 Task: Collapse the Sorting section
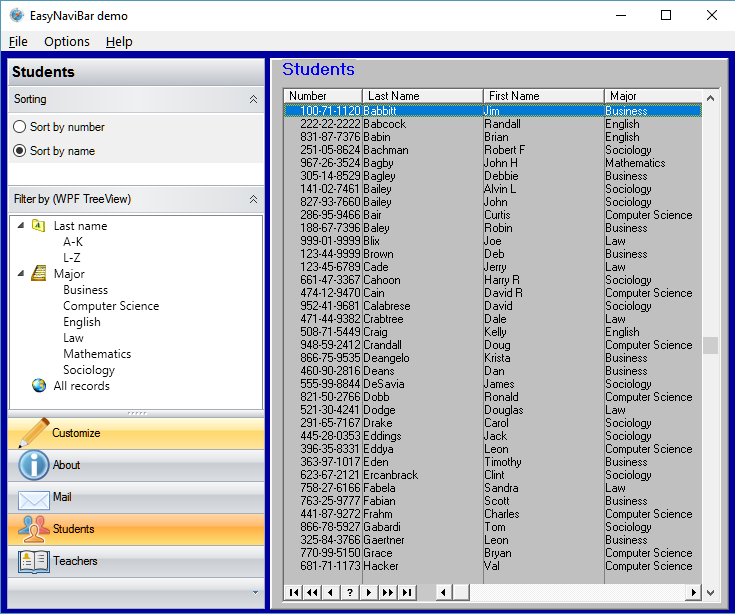(253, 100)
